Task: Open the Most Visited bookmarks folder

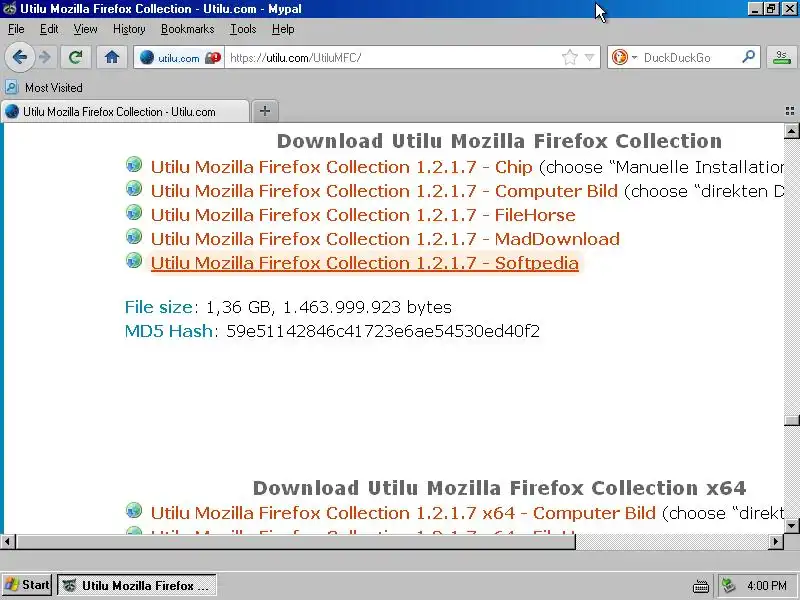Action: (44, 88)
